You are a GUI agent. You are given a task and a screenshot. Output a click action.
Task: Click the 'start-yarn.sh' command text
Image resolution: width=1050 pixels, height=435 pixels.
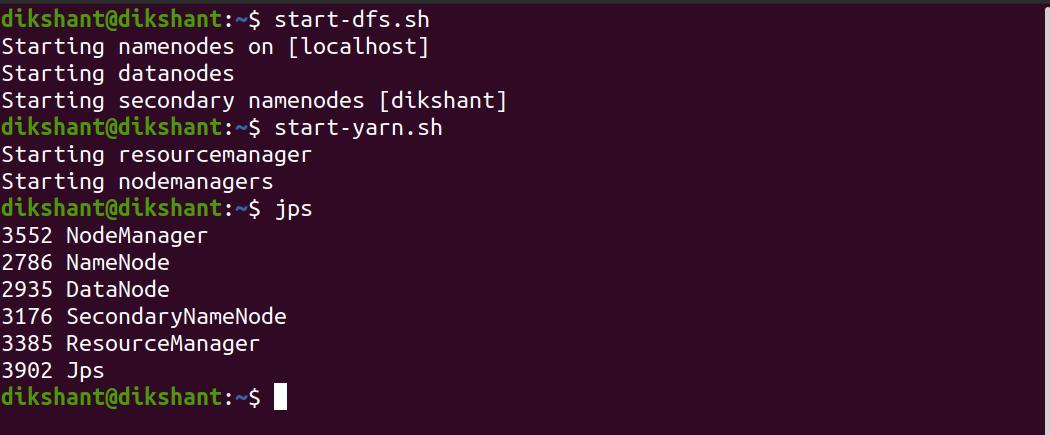click(x=359, y=128)
